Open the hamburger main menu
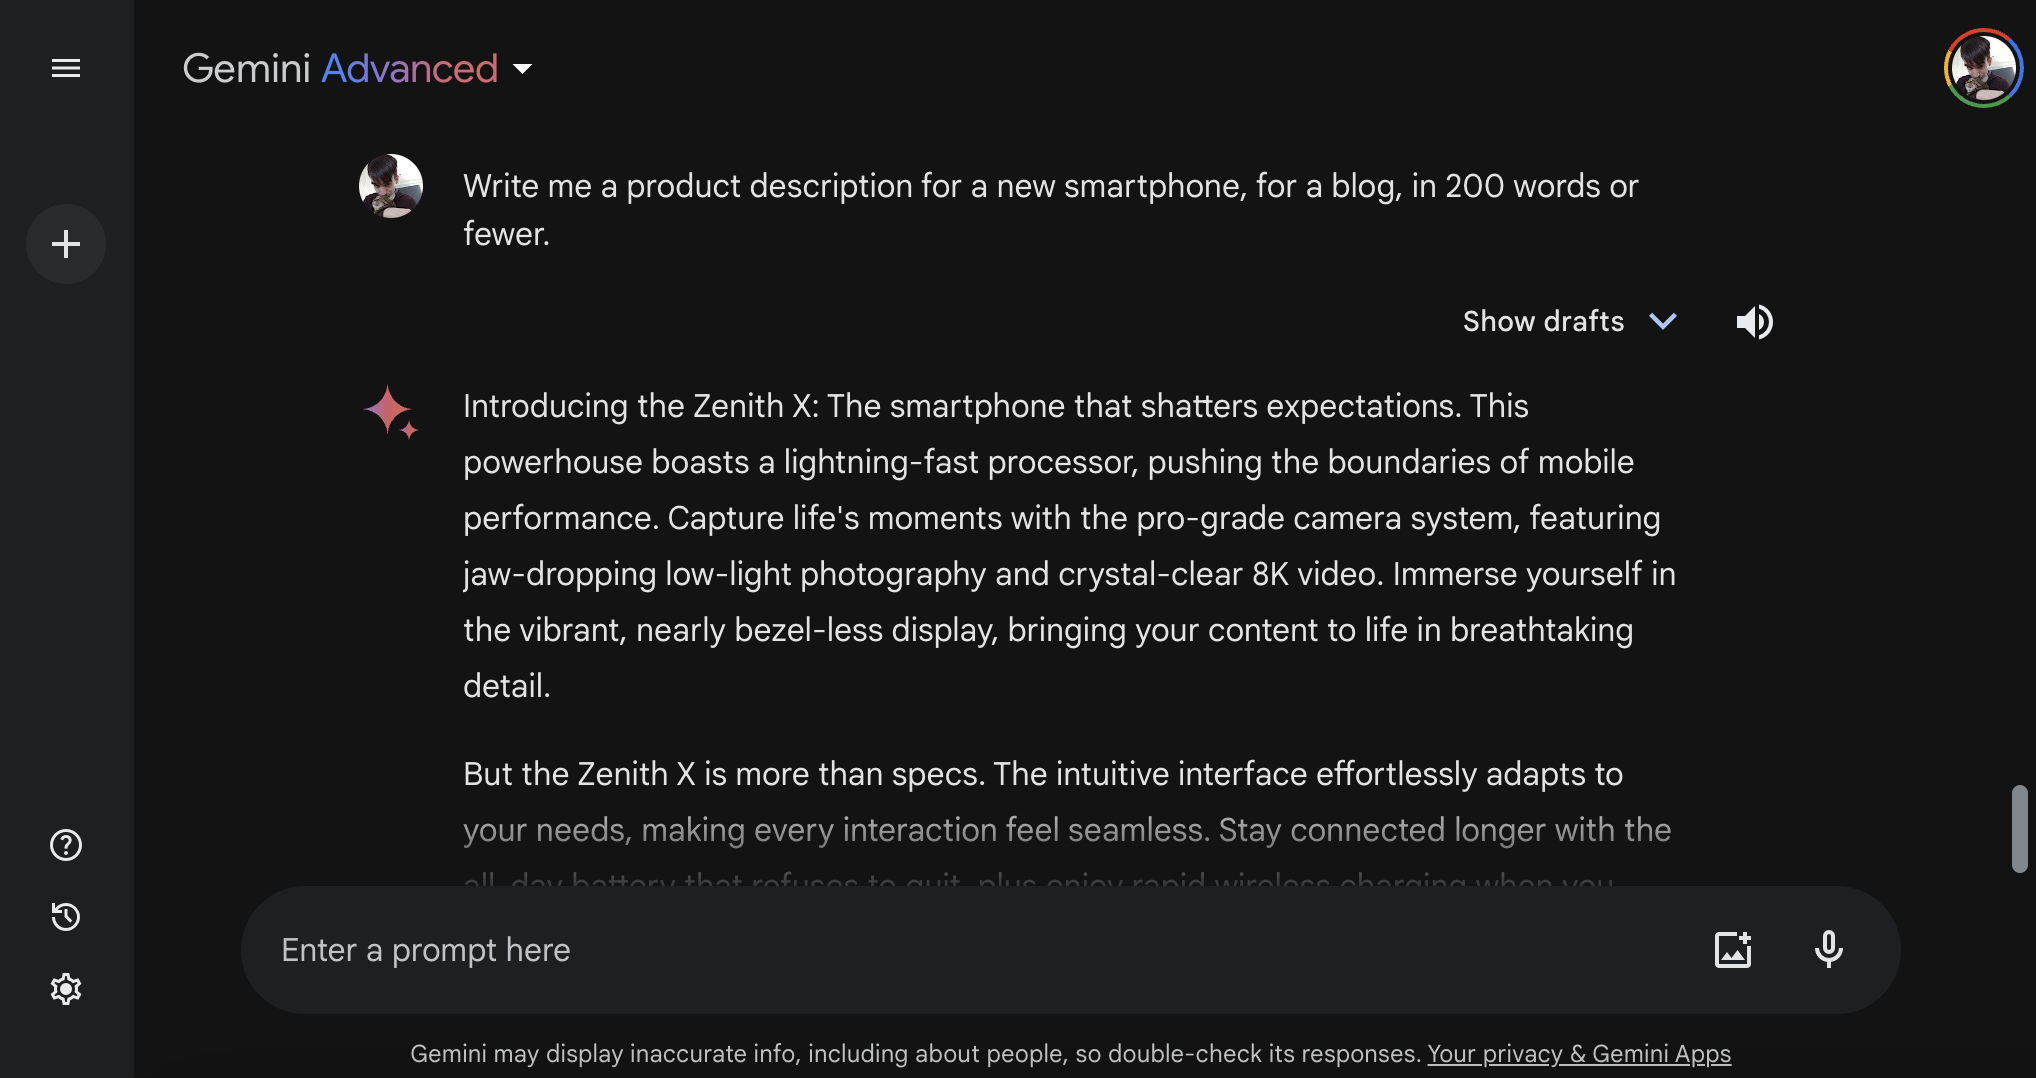 coord(66,68)
